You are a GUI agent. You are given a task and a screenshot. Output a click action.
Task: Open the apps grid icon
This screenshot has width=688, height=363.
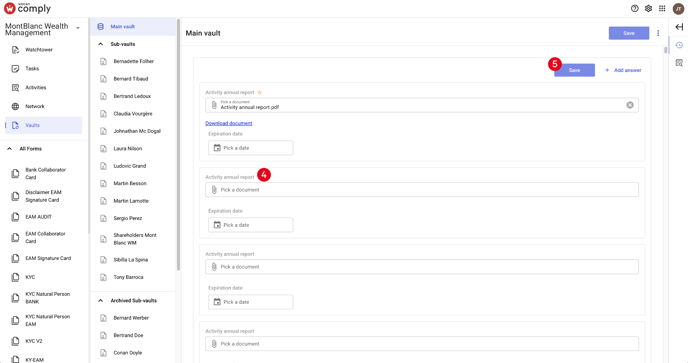coord(662,8)
